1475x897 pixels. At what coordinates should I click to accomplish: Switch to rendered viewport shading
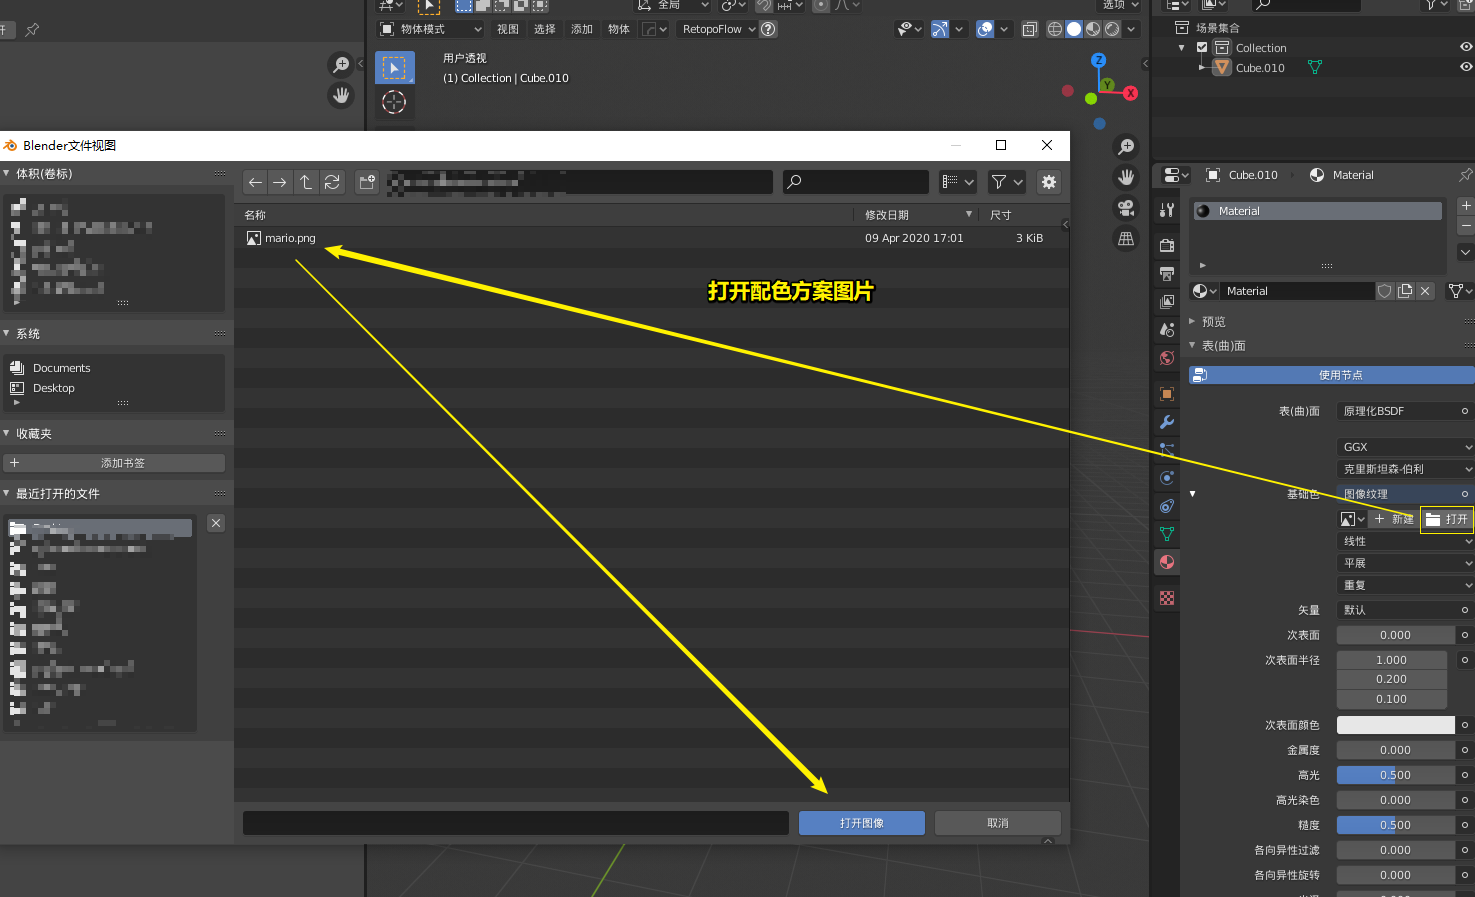[1112, 29]
